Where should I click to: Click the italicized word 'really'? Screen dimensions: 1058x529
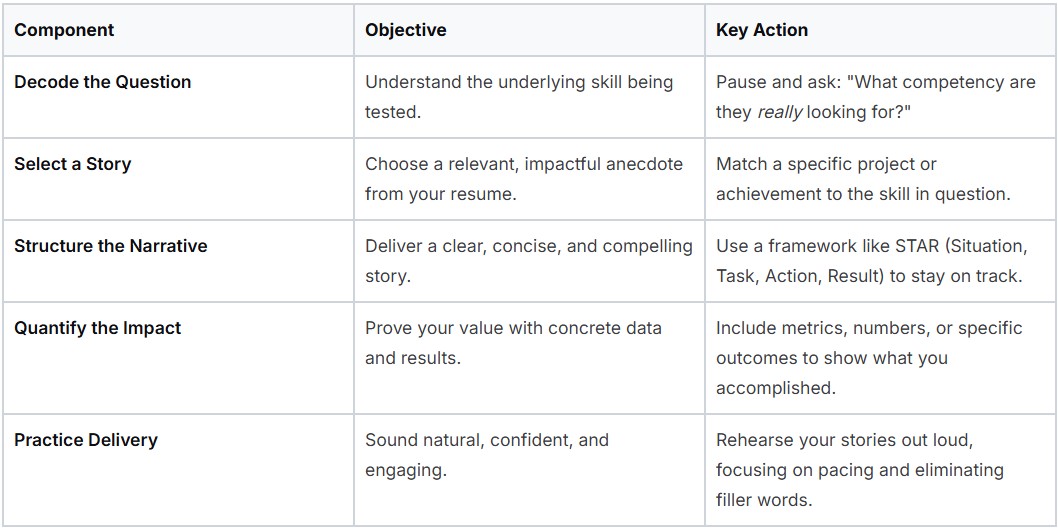coord(780,112)
